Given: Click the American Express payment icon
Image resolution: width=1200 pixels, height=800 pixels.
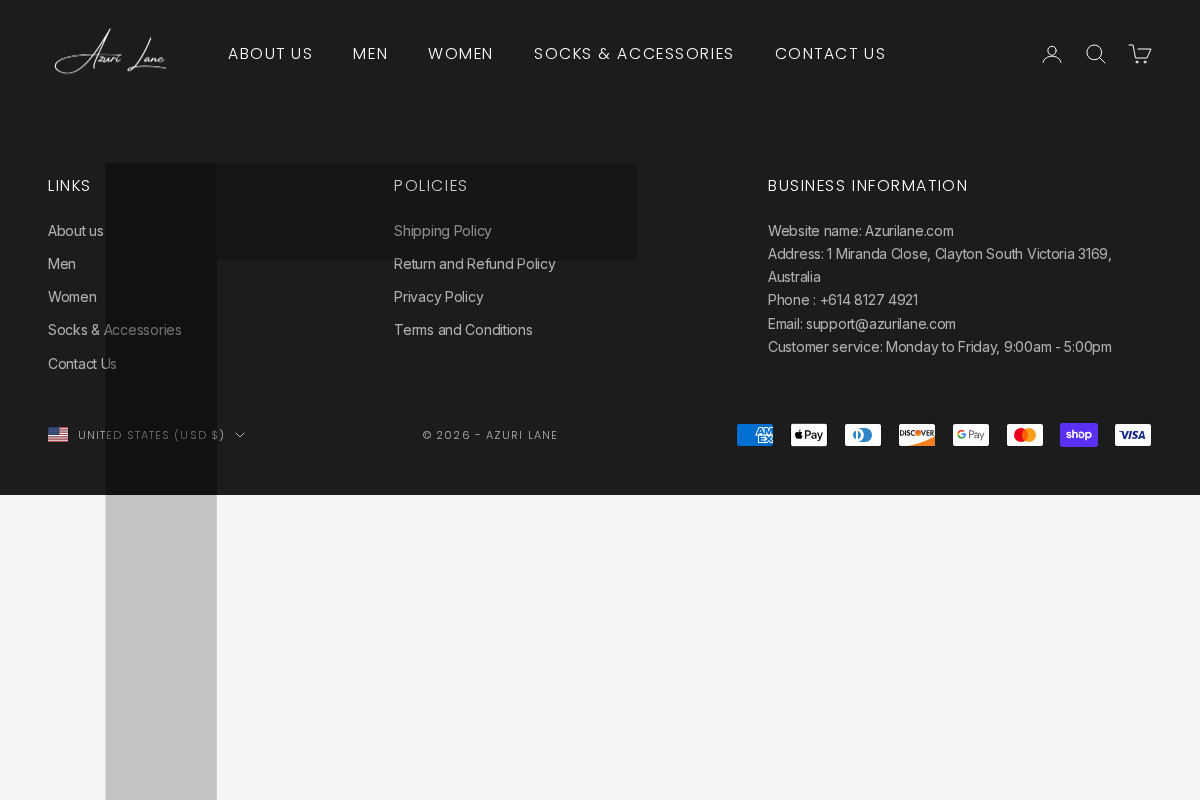Looking at the screenshot, I should point(755,435).
